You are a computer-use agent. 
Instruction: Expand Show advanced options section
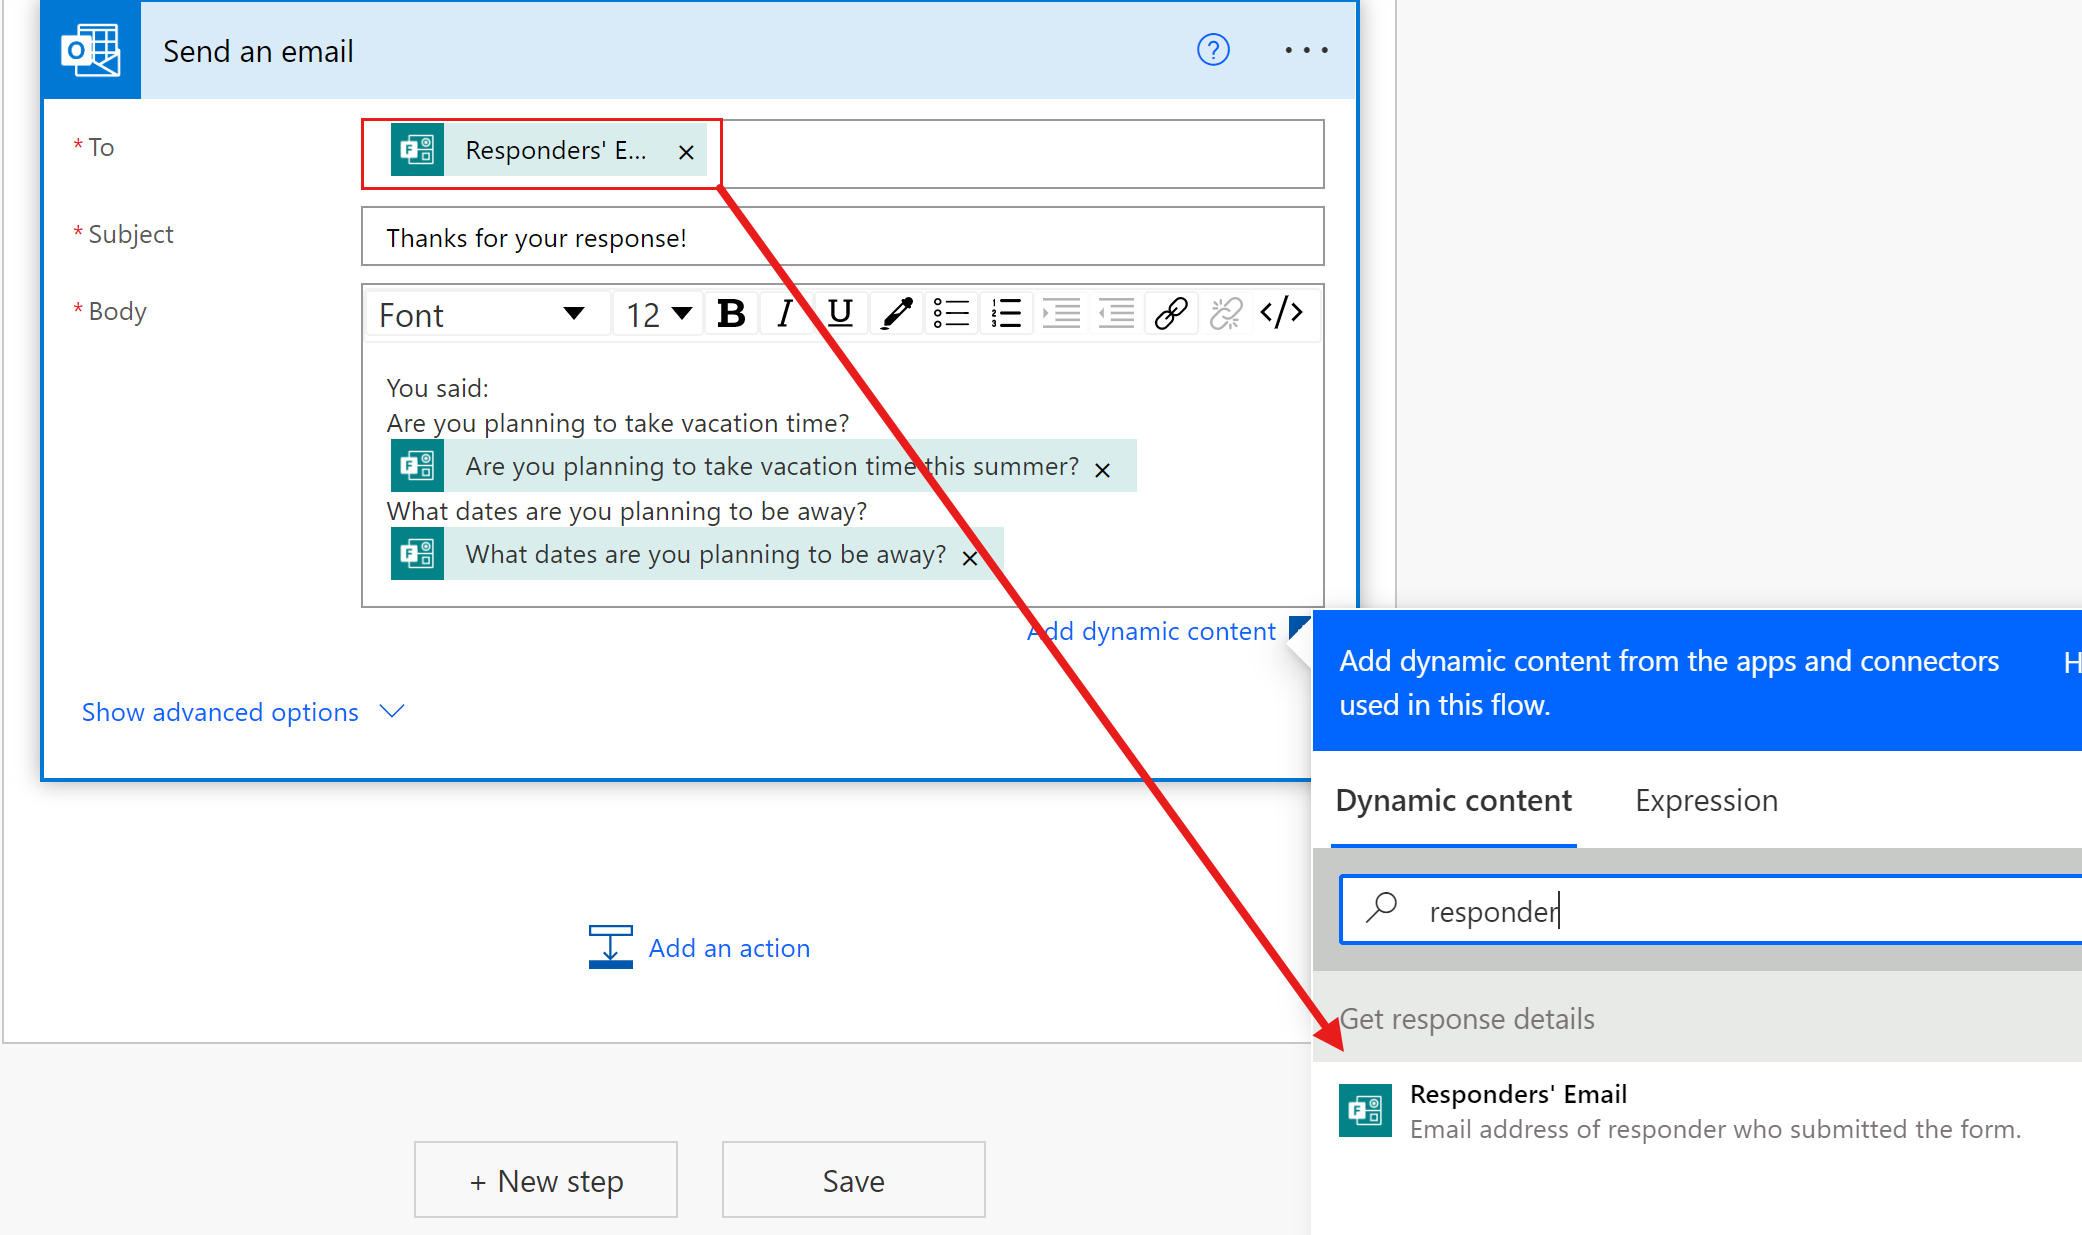click(x=243, y=712)
